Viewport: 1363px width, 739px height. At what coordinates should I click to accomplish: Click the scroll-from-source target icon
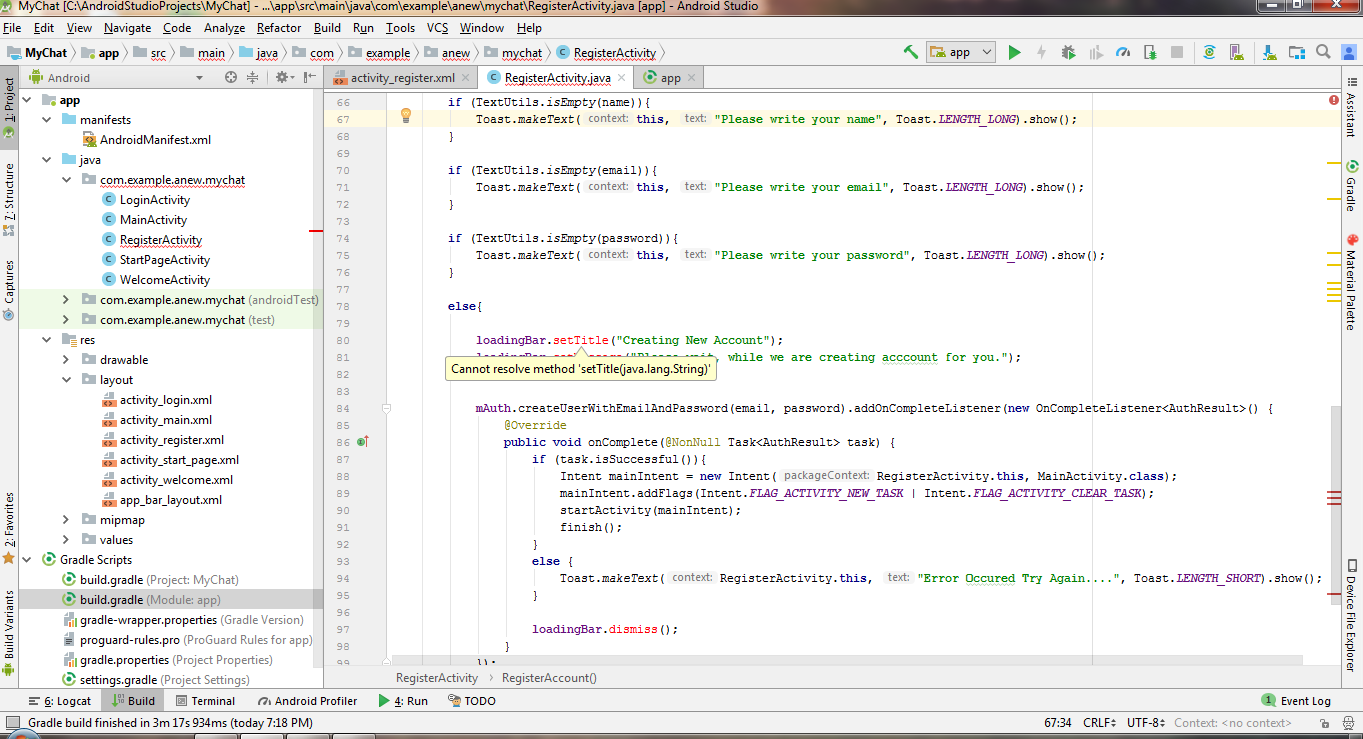coord(231,77)
